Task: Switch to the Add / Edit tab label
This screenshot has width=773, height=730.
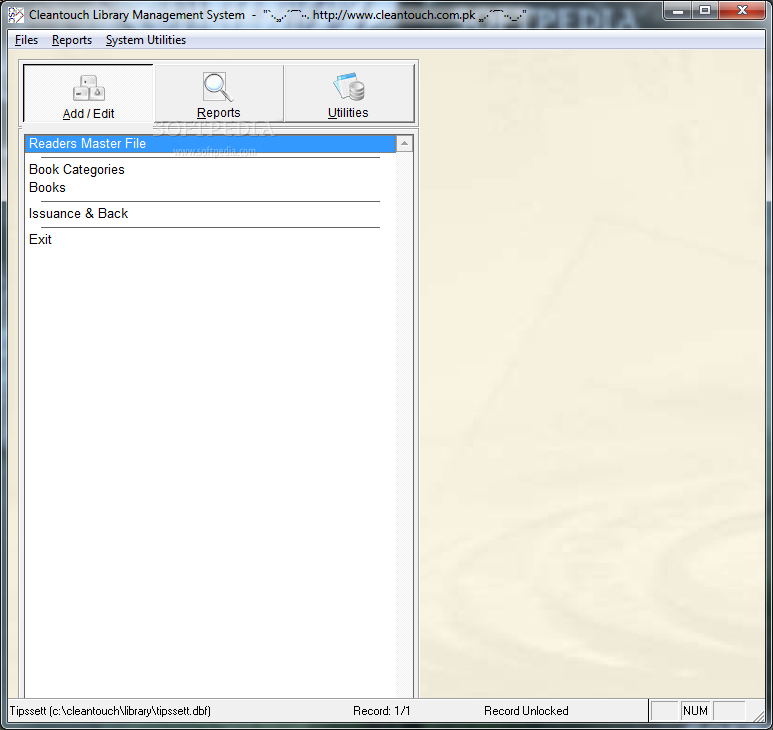Action: pyautogui.click(x=89, y=114)
